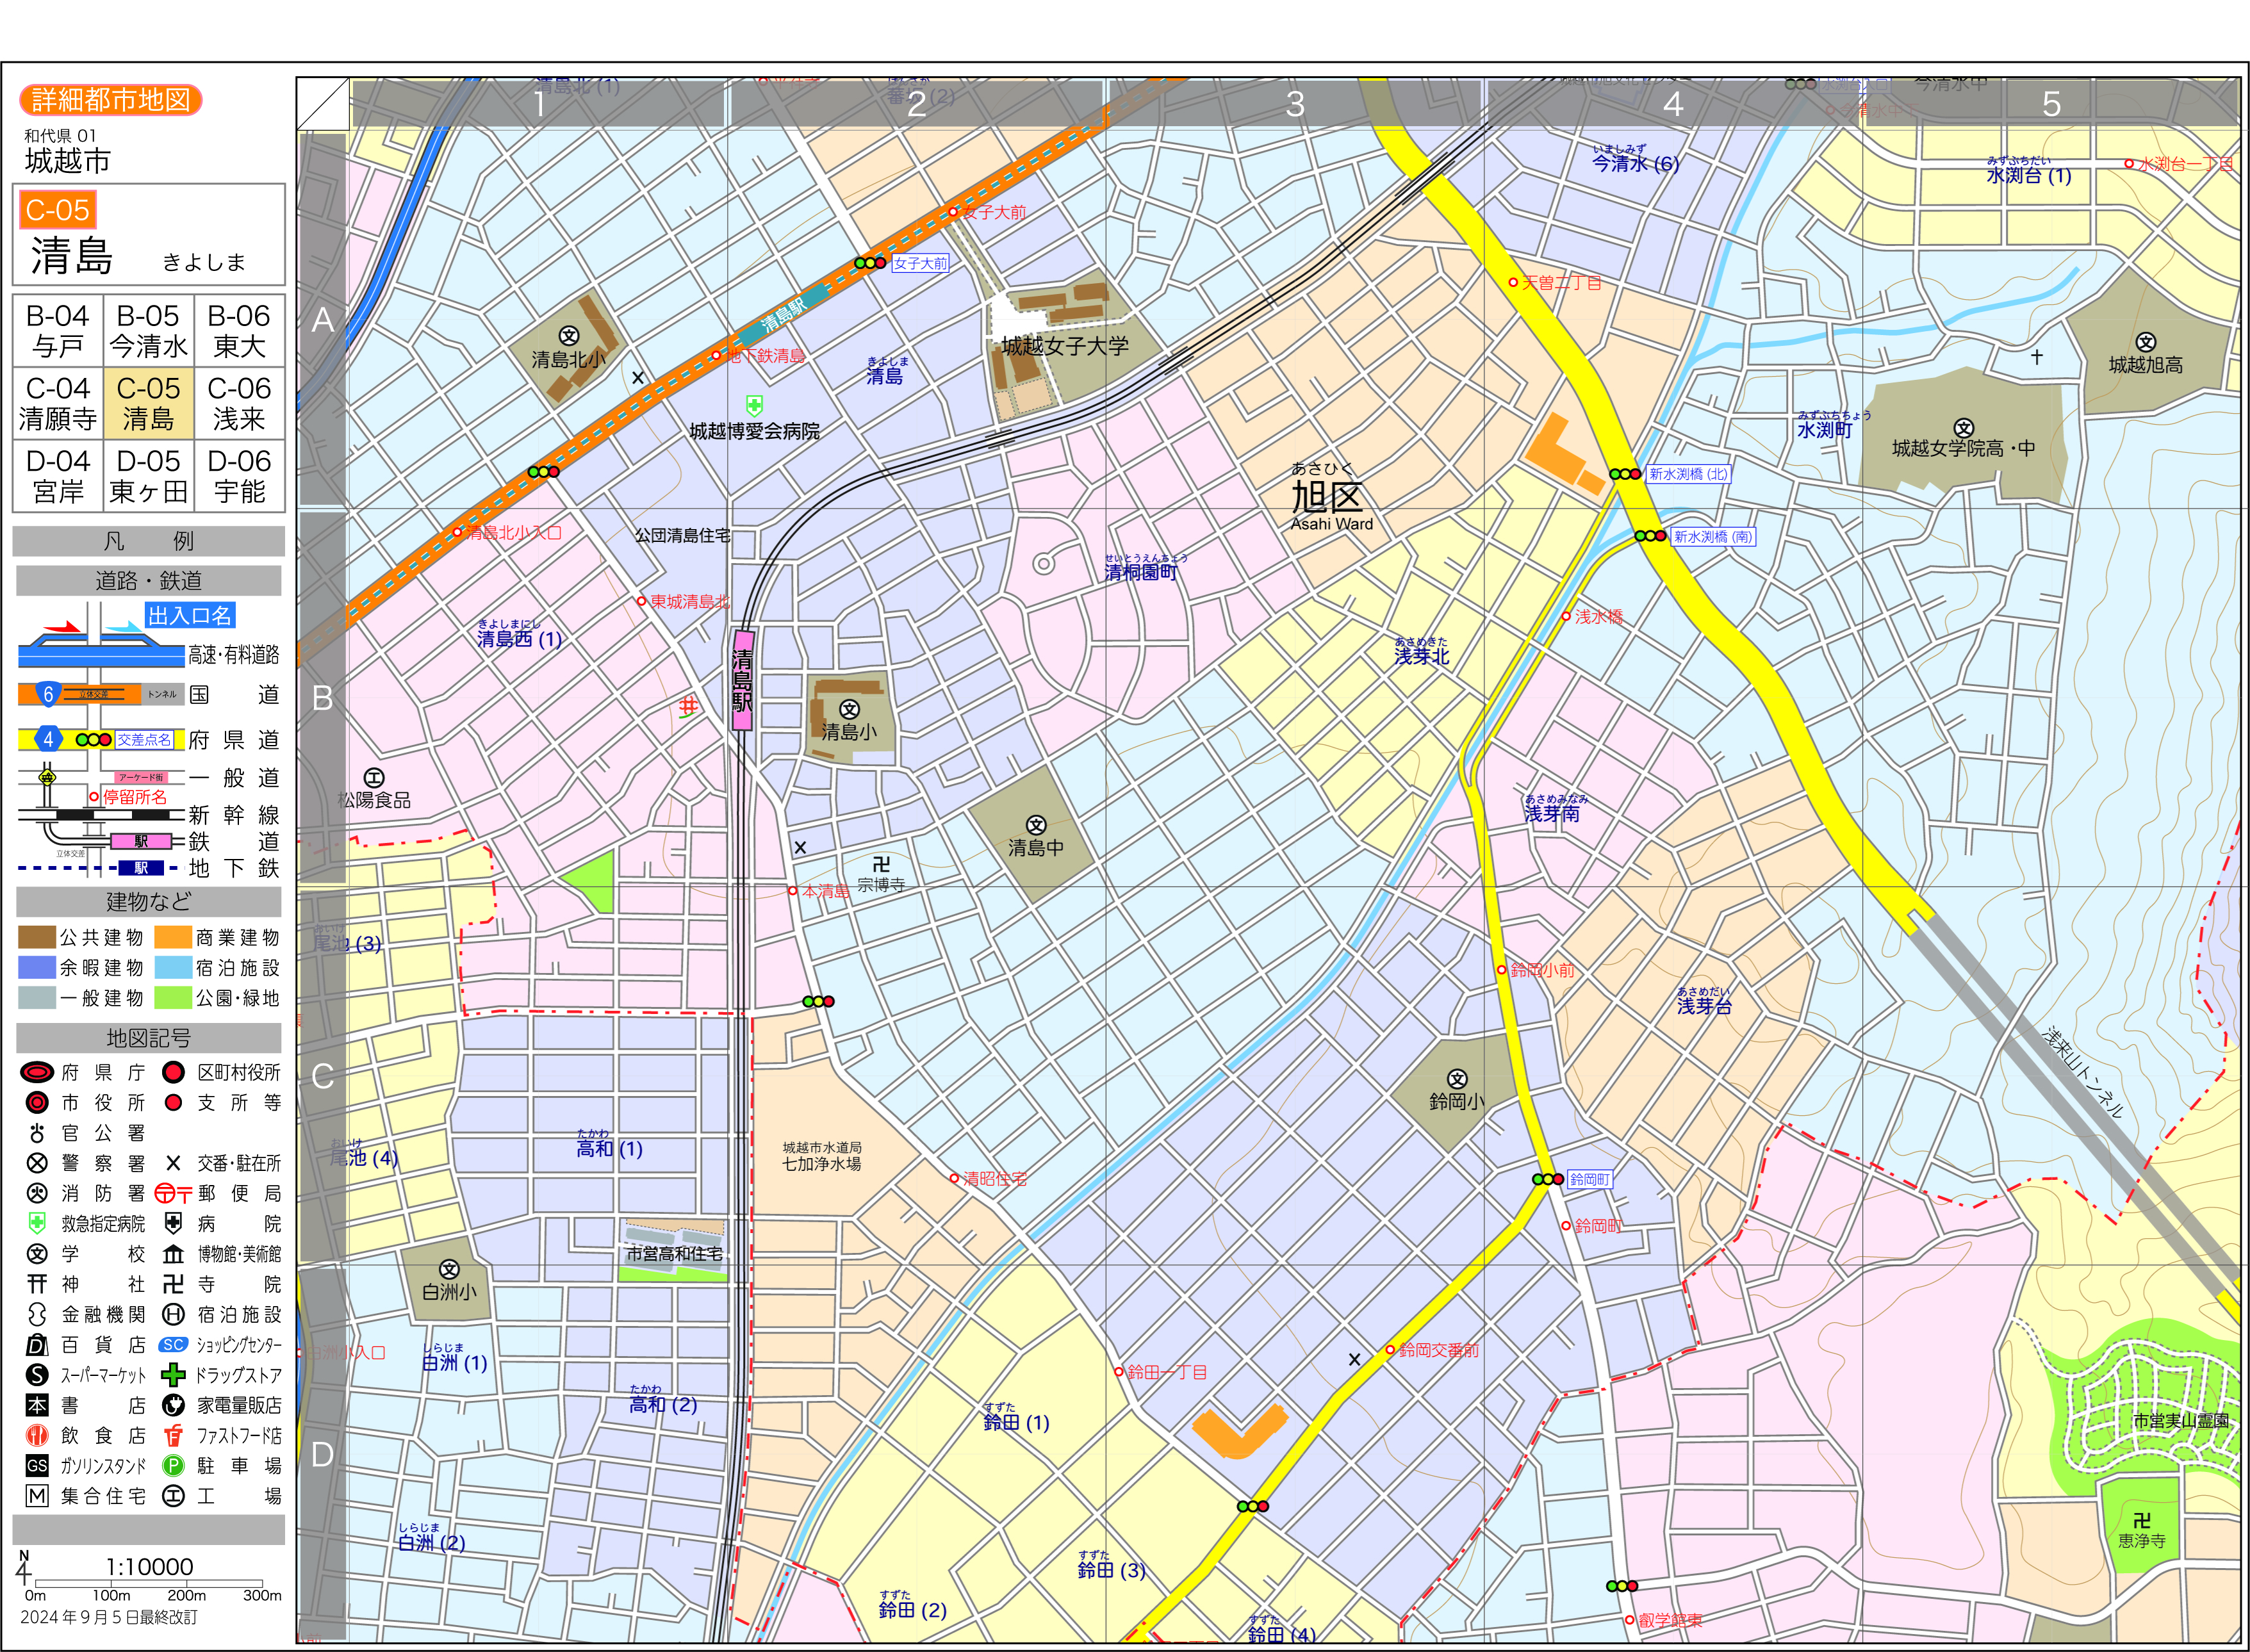Select neighbor sheet C-04 清願寺
The width and height of the screenshot is (2250, 1652).
(x=58, y=403)
